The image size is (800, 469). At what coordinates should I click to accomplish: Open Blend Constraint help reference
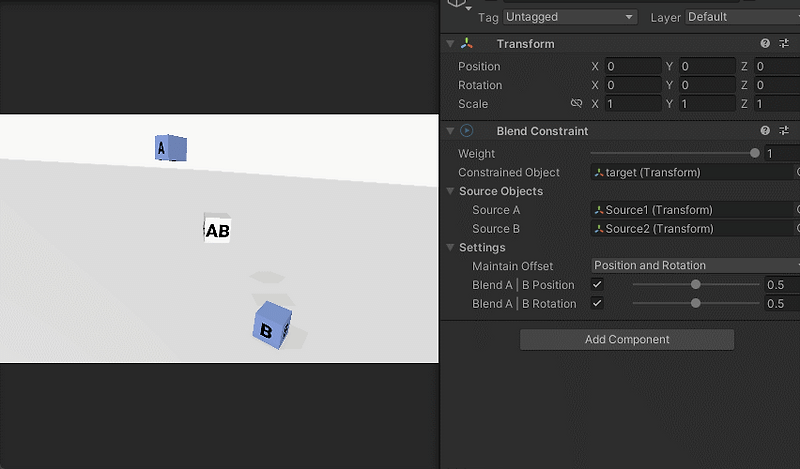765,131
